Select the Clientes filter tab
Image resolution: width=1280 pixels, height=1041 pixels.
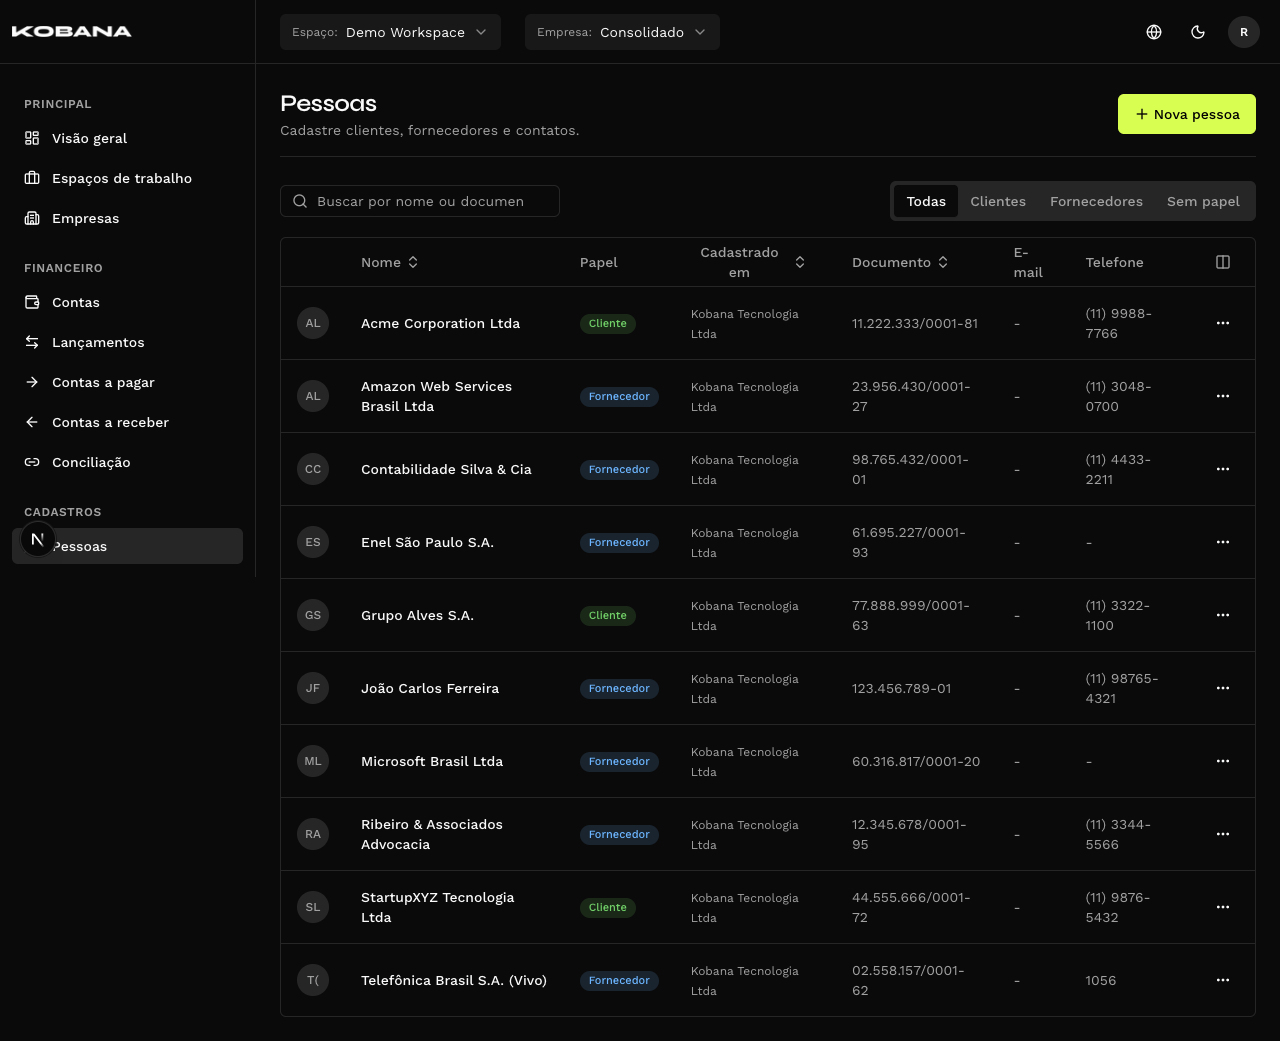[998, 201]
